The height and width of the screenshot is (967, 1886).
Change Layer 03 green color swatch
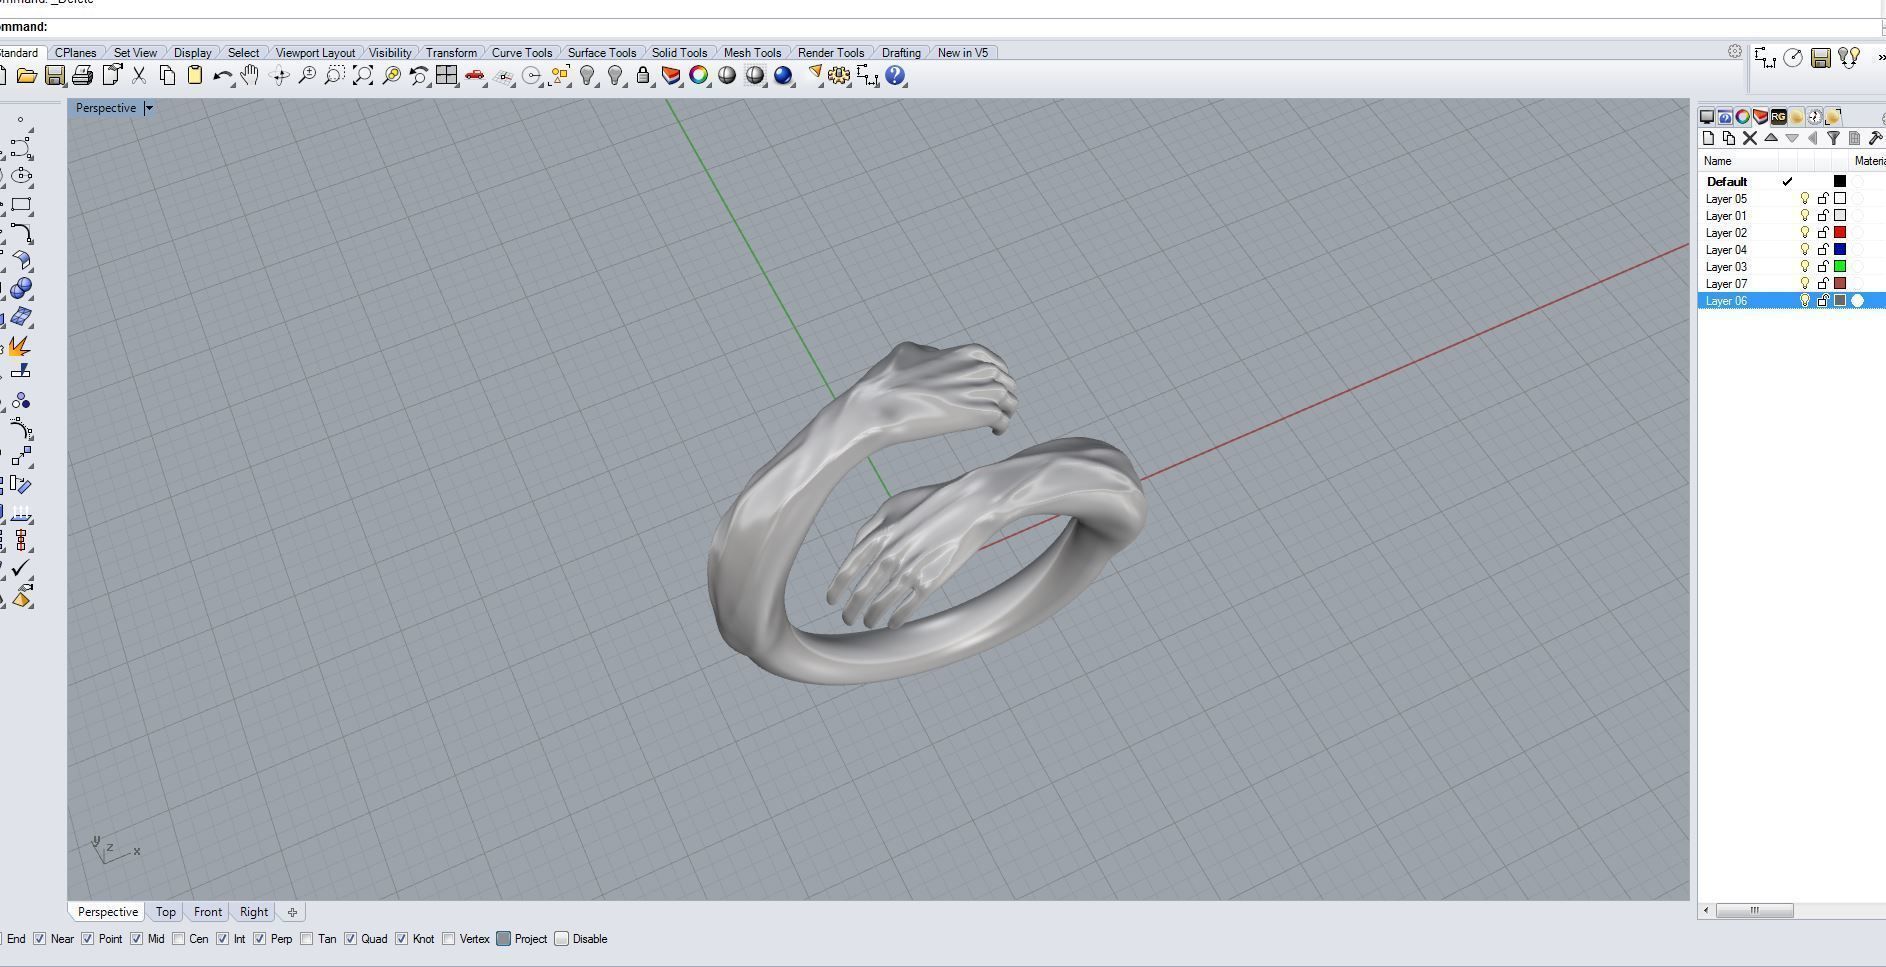point(1840,267)
